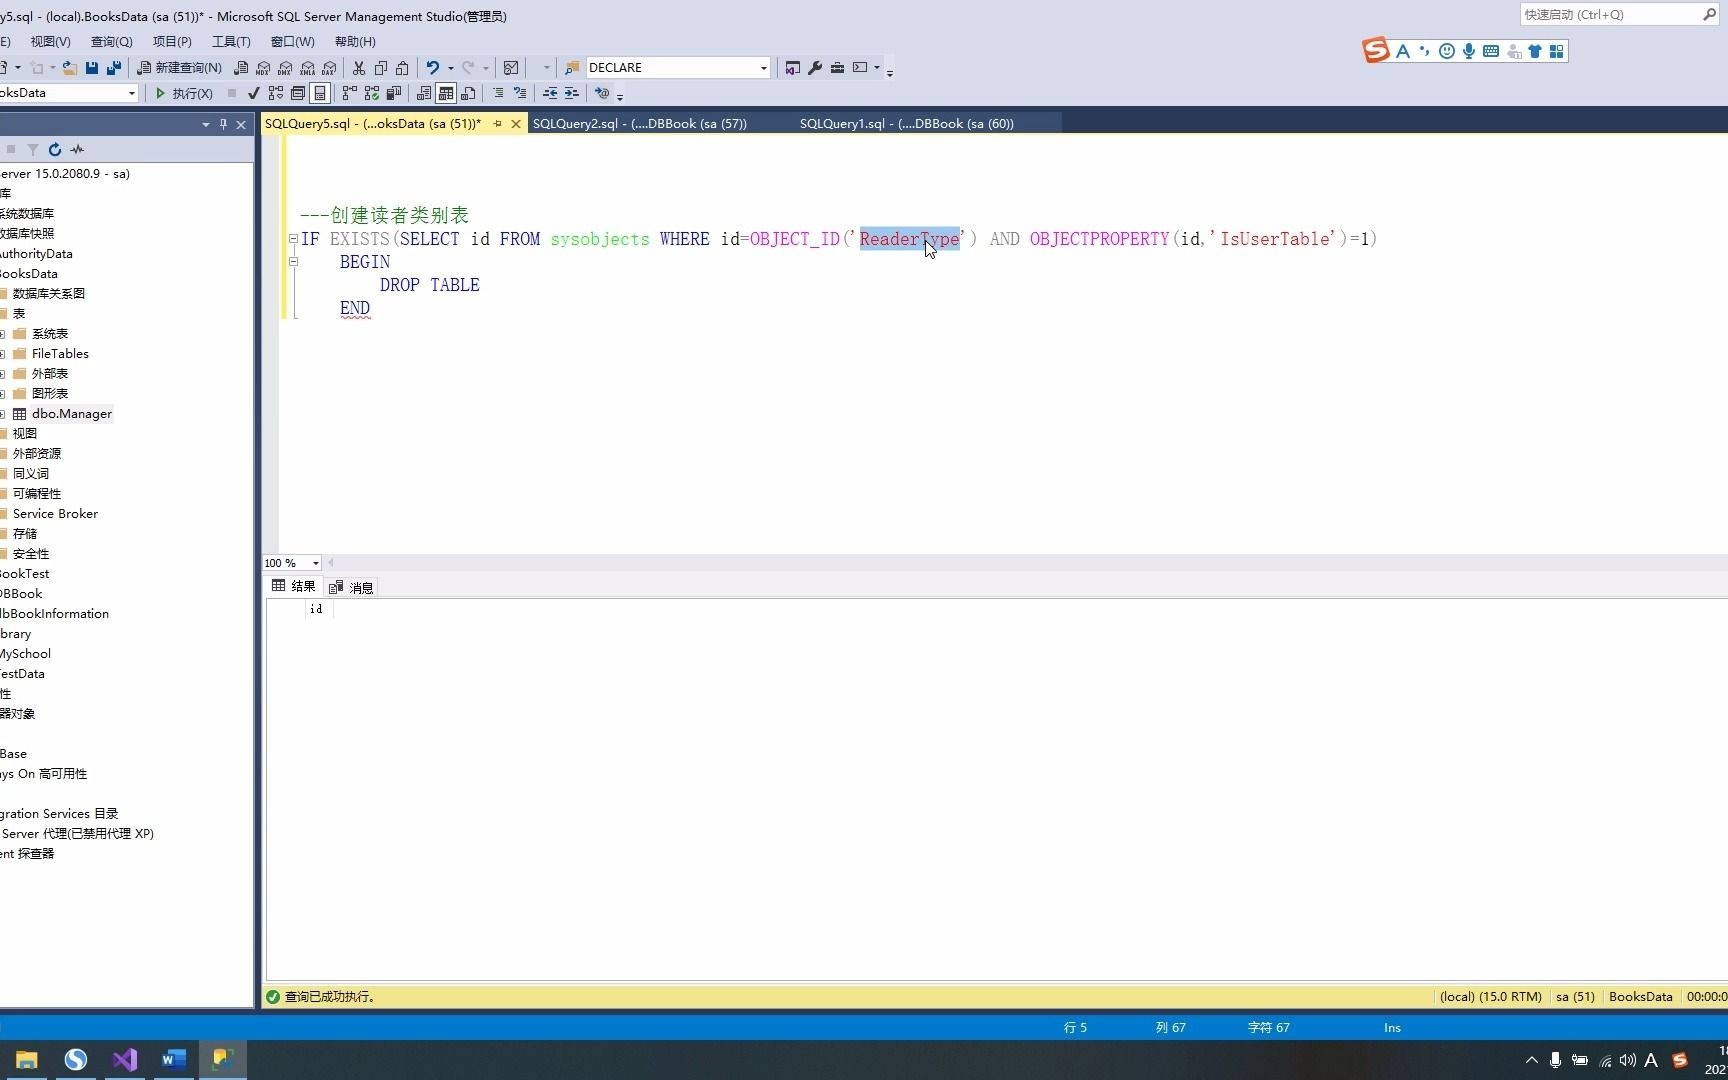The height and width of the screenshot is (1080, 1728).
Task: Toggle results to grid mode
Action: 446,93
